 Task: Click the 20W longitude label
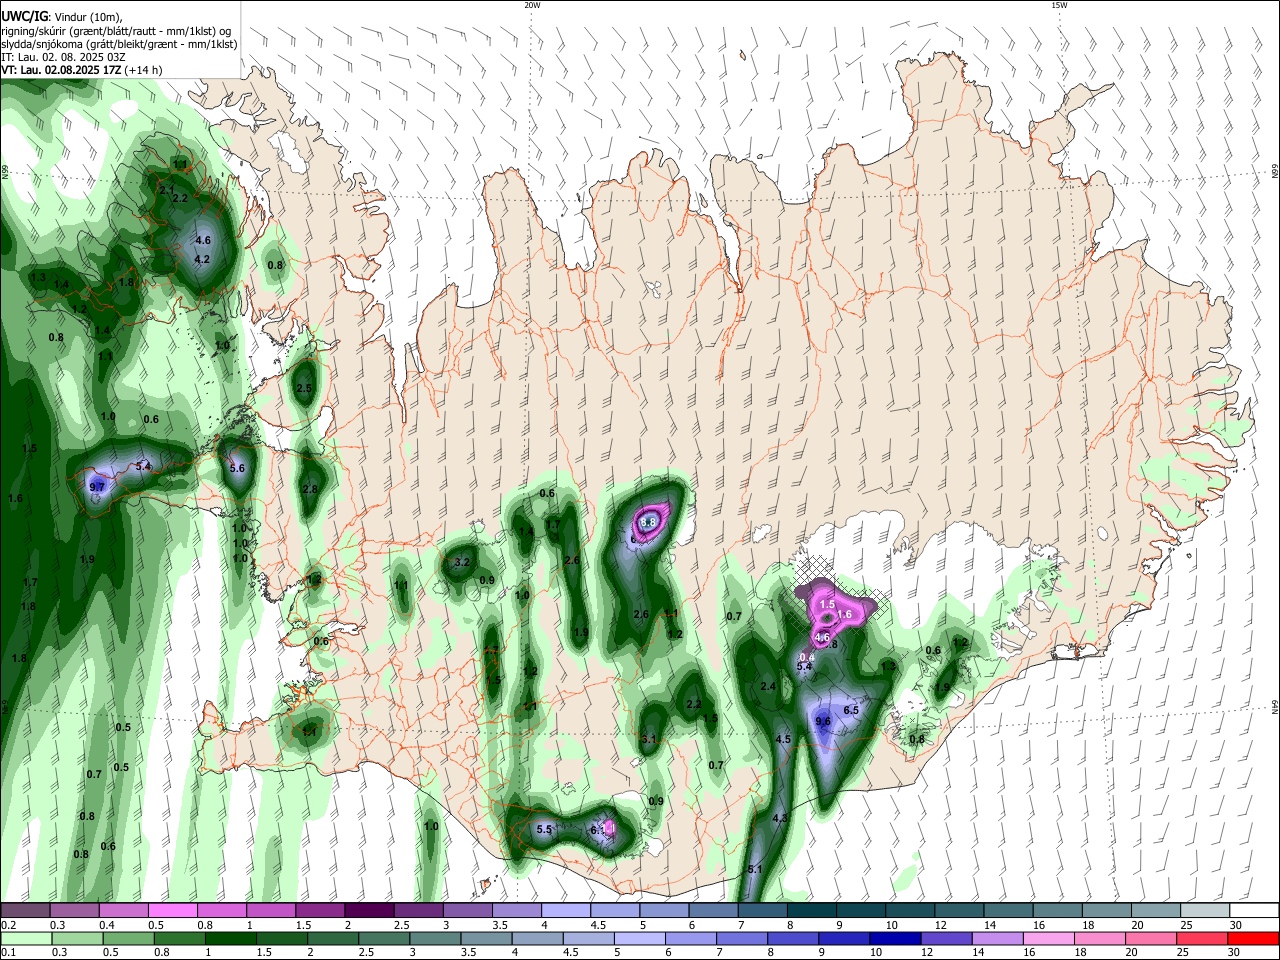point(532,5)
